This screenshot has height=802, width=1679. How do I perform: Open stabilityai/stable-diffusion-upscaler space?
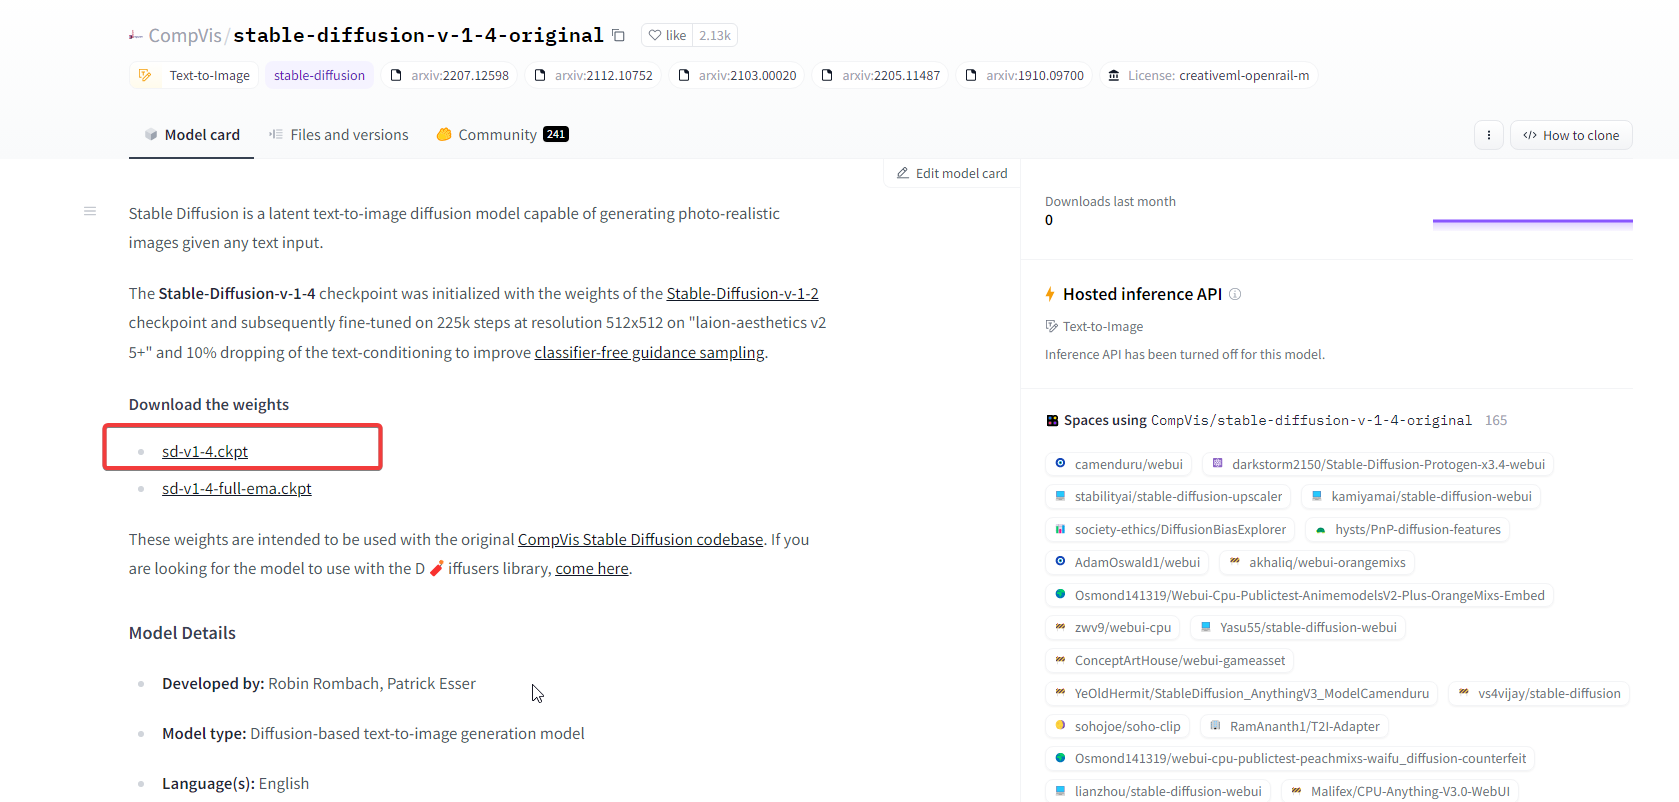[x=1168, y=497]
